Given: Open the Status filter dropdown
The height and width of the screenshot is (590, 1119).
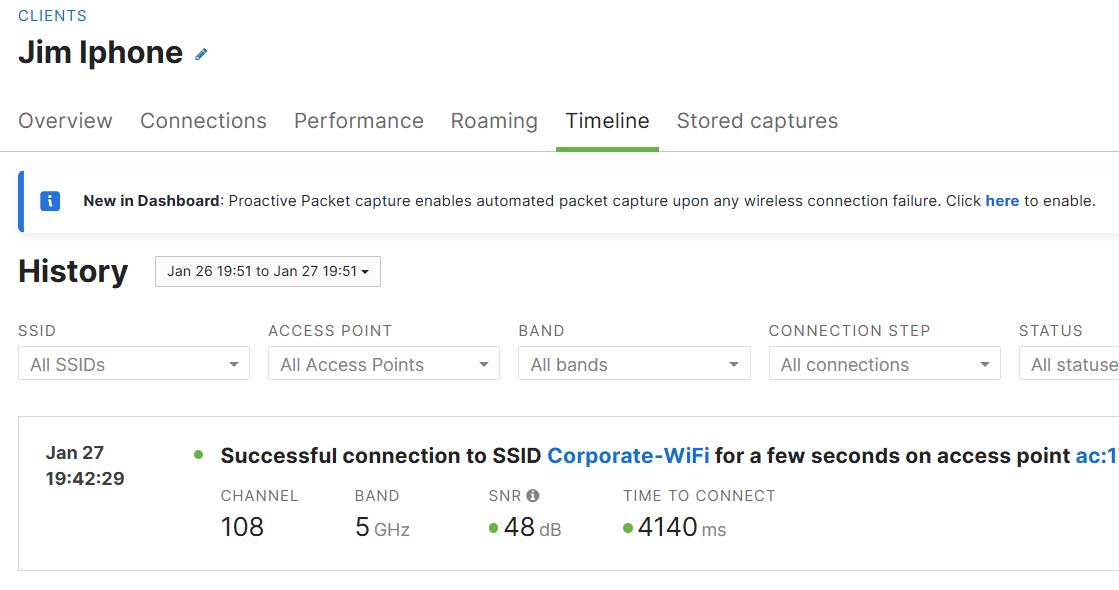Looking at the screenshot, I should point(1069,364).
